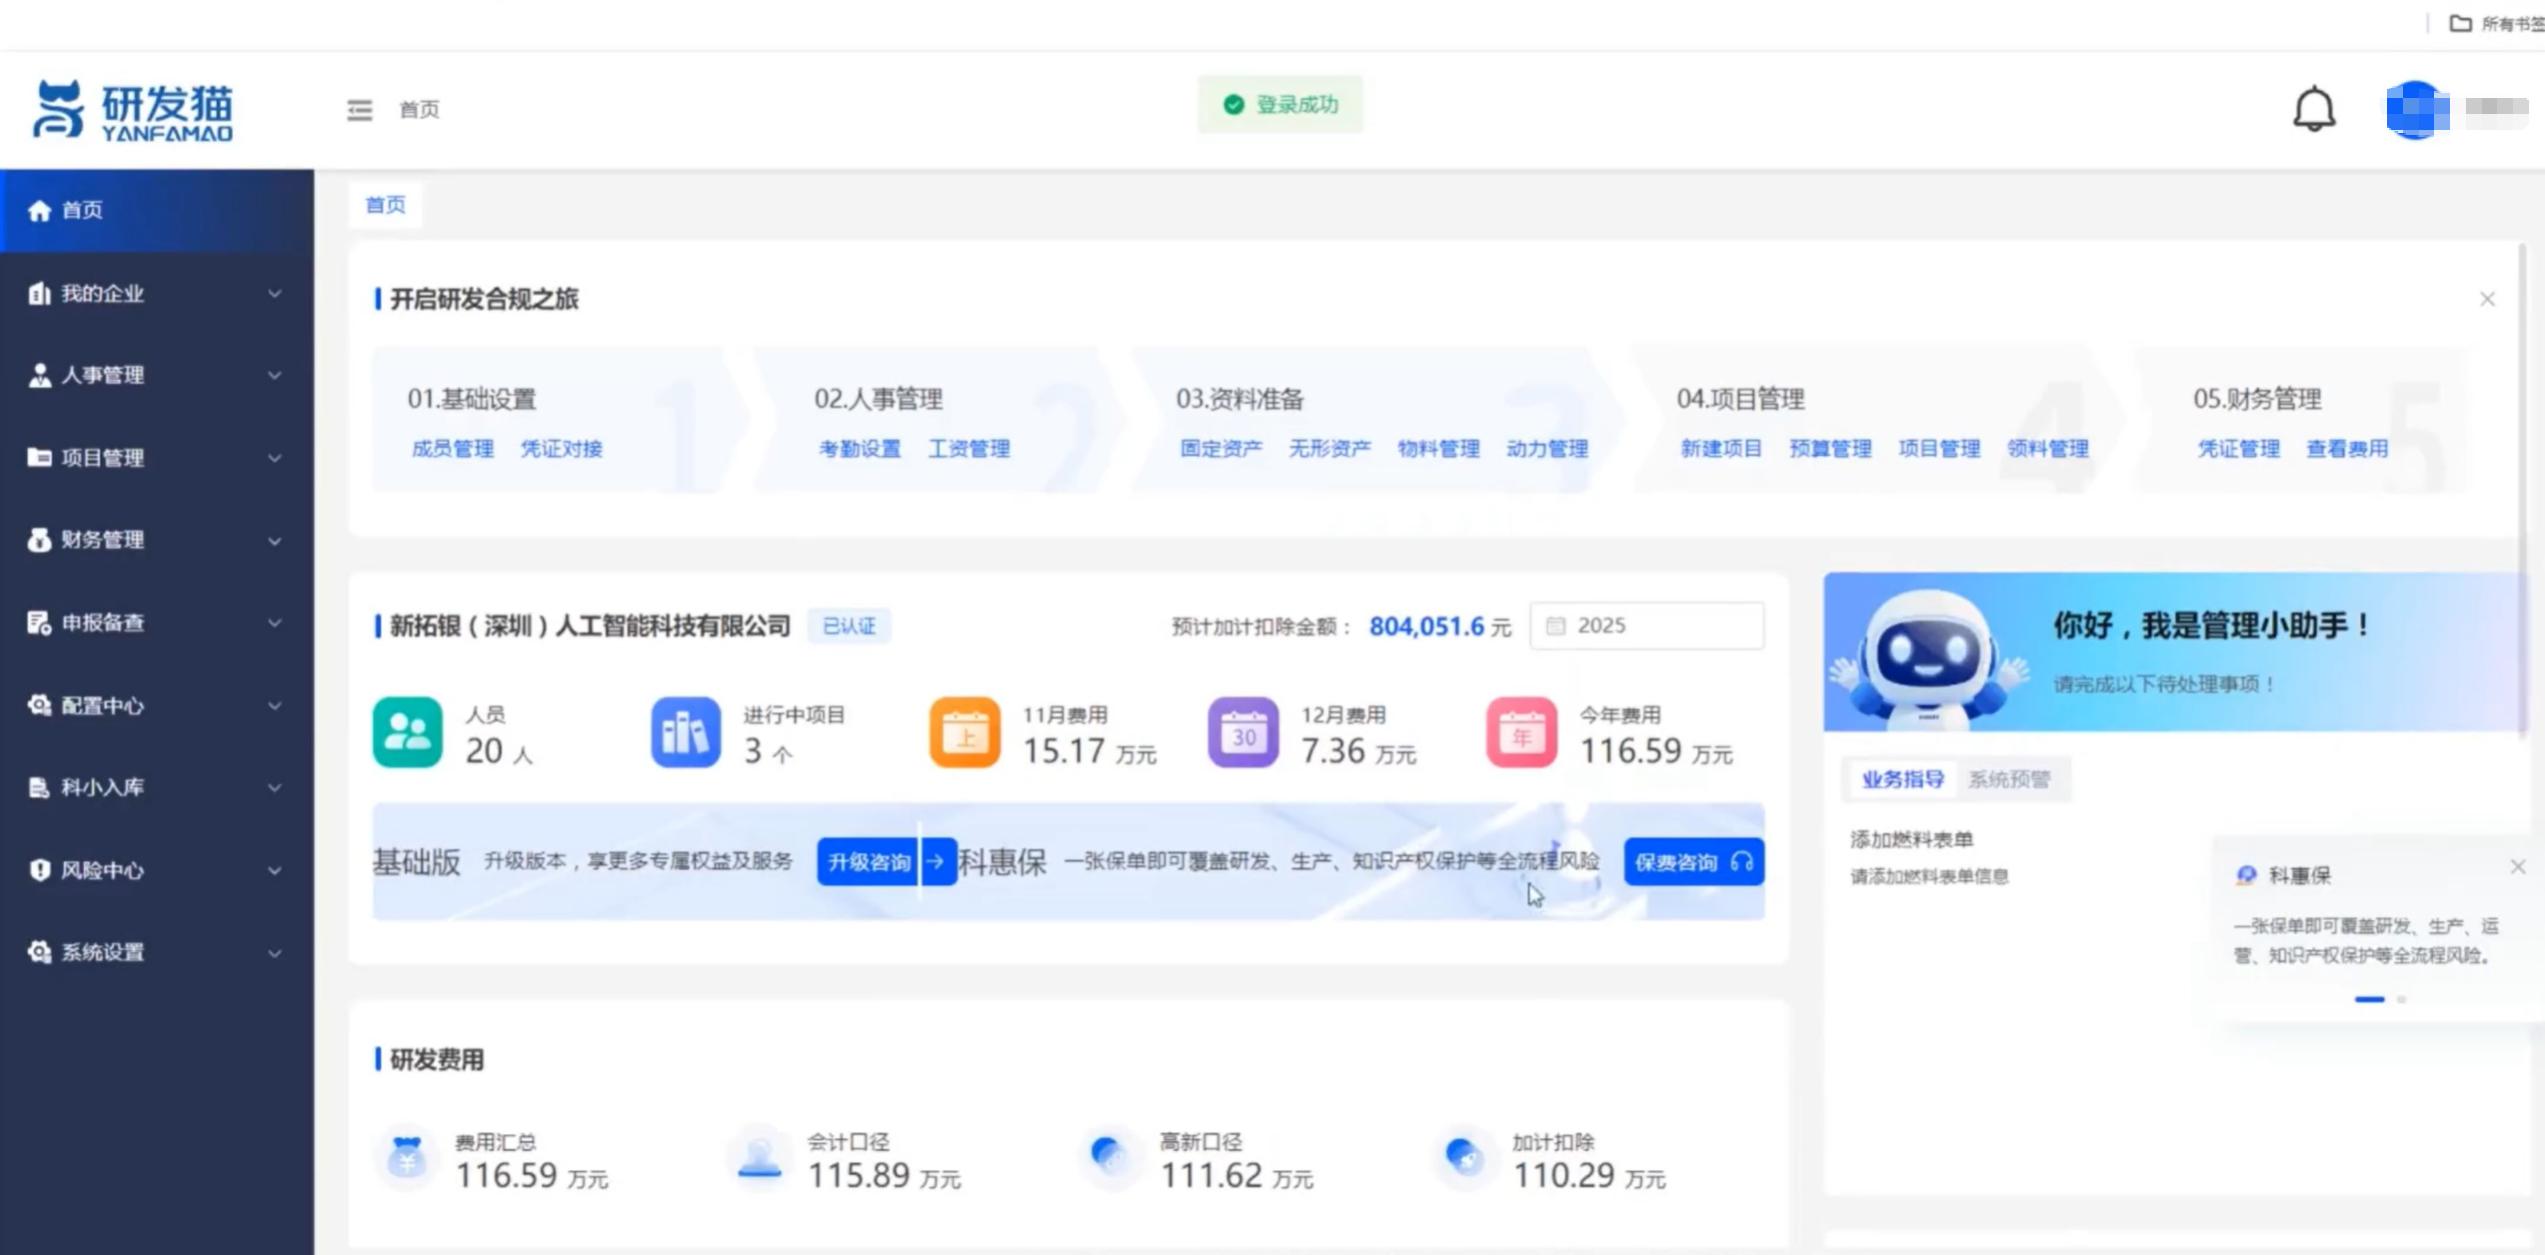Expand 人事管理 menu chevron
The height and width of the screenshot is (1255, 2545).
pyautogui.click(x=274, y=376)
